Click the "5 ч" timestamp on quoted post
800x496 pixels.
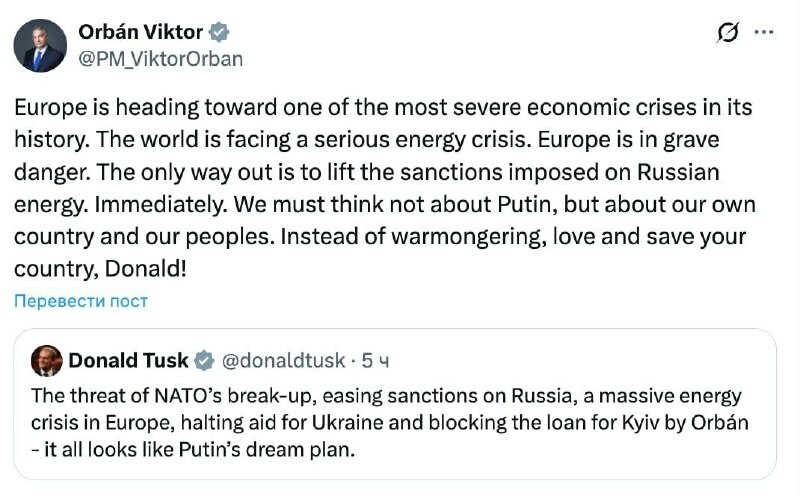point(374,360)
